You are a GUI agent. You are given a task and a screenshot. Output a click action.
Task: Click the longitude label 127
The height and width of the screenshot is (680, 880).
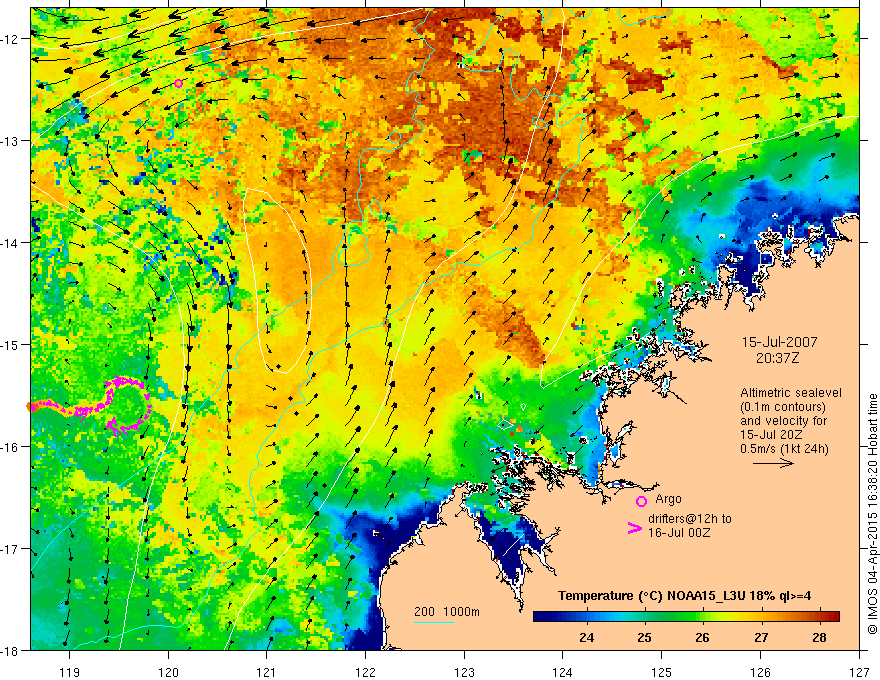859,672
